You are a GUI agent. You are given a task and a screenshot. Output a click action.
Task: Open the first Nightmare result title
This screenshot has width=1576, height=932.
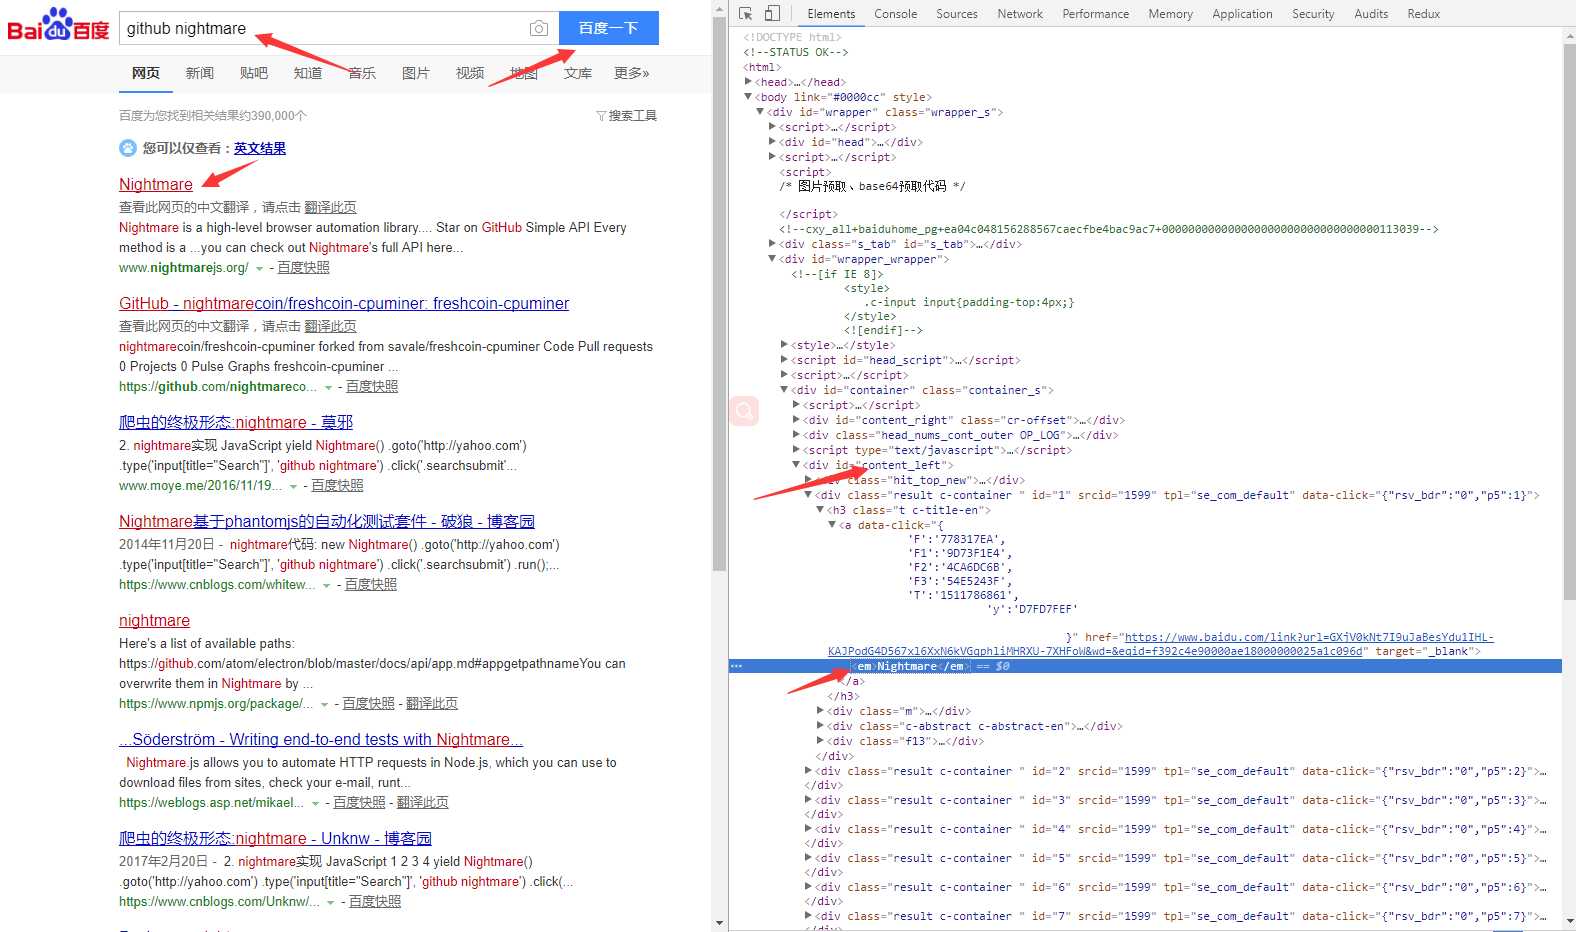pos(156,184)
